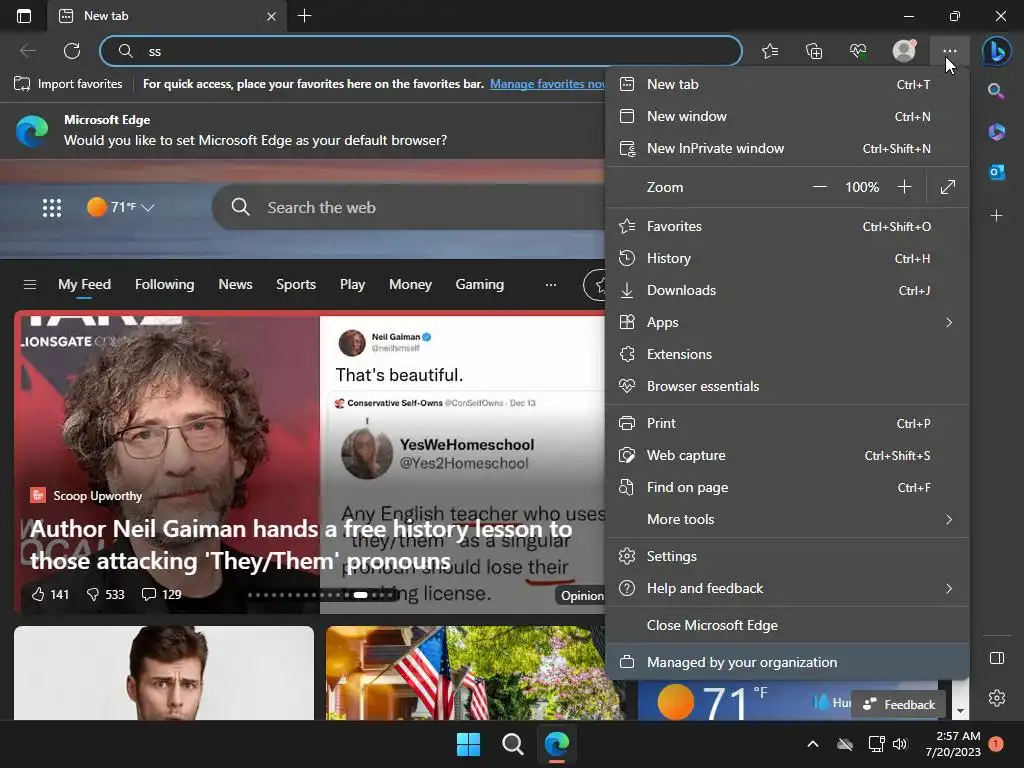Open Manage favorites now link
Image resolution: width=1024 pixels, height=768 pixels.
click(547, 84)
